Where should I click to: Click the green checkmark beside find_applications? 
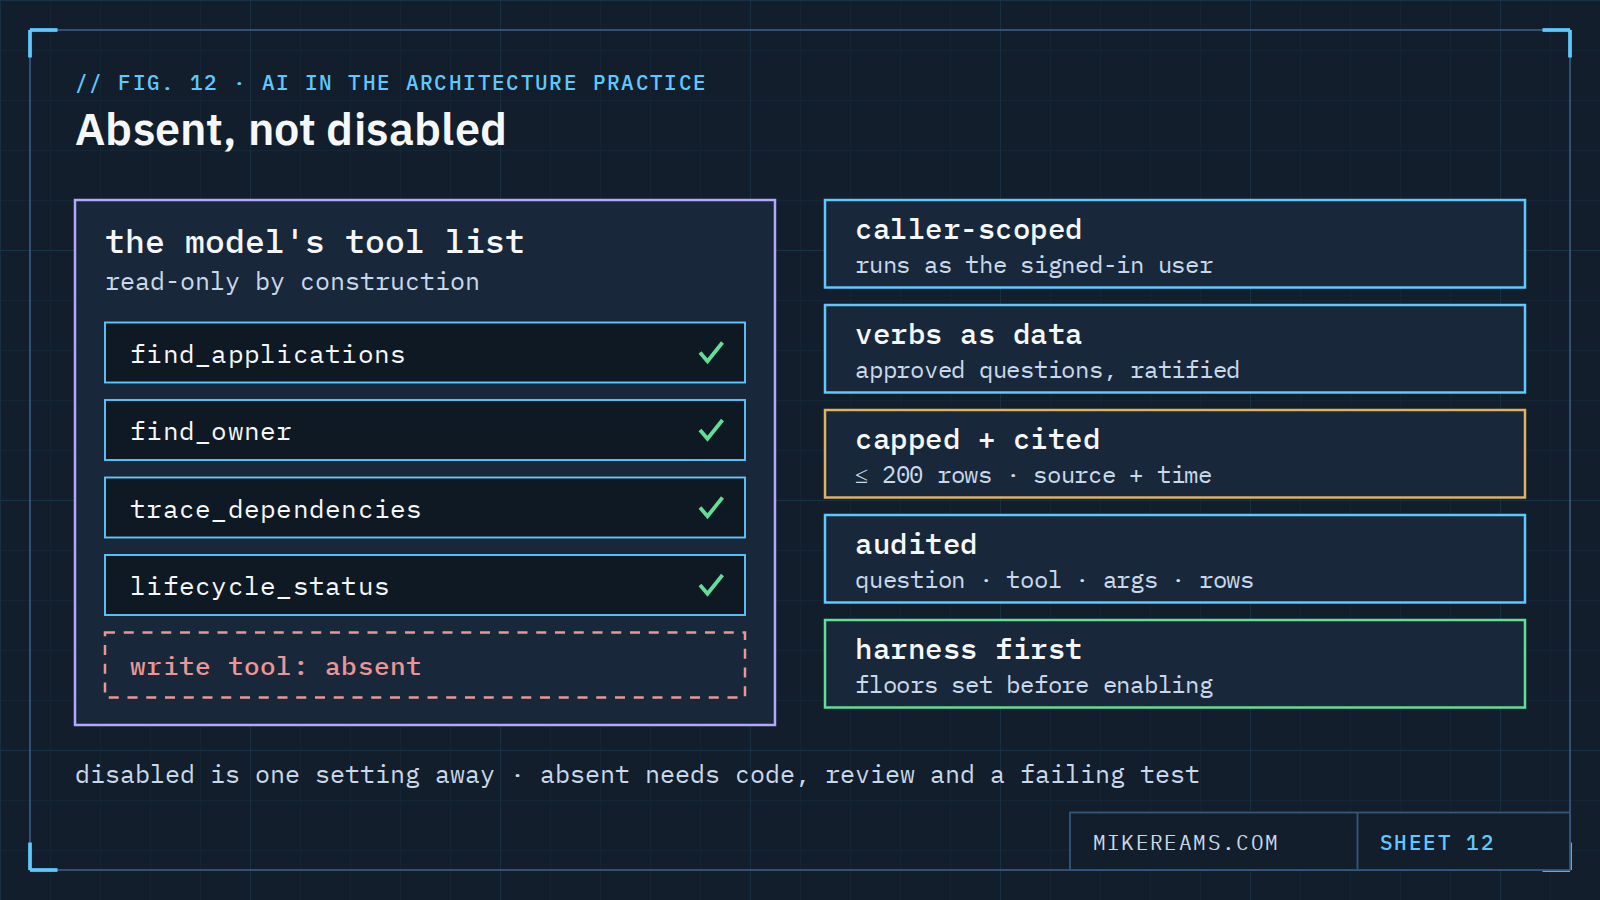click(711, 353)
